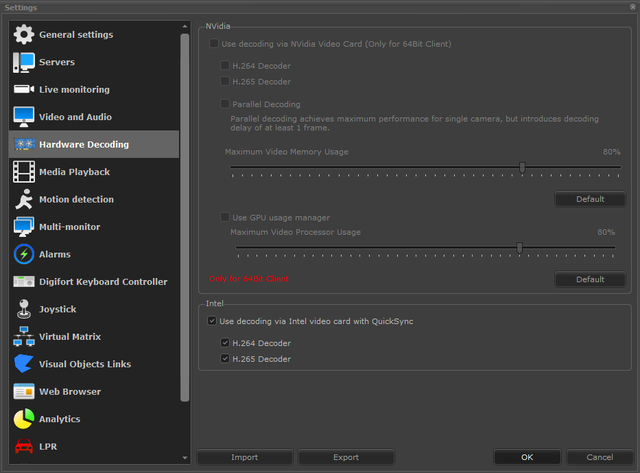
Task: Click the Live monitoring camera icon
Action: click(x=24, y=89)
